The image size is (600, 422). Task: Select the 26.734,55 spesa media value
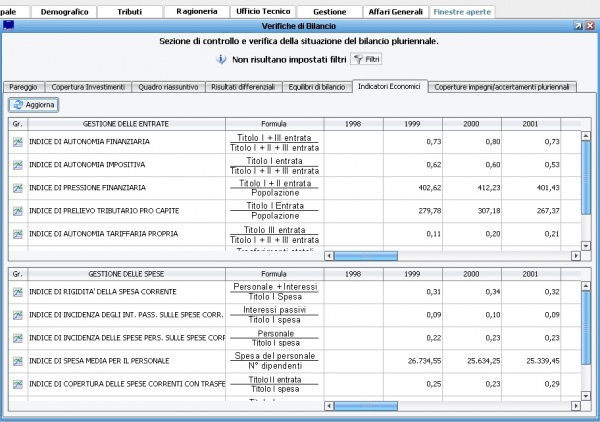tap(424, 361)
